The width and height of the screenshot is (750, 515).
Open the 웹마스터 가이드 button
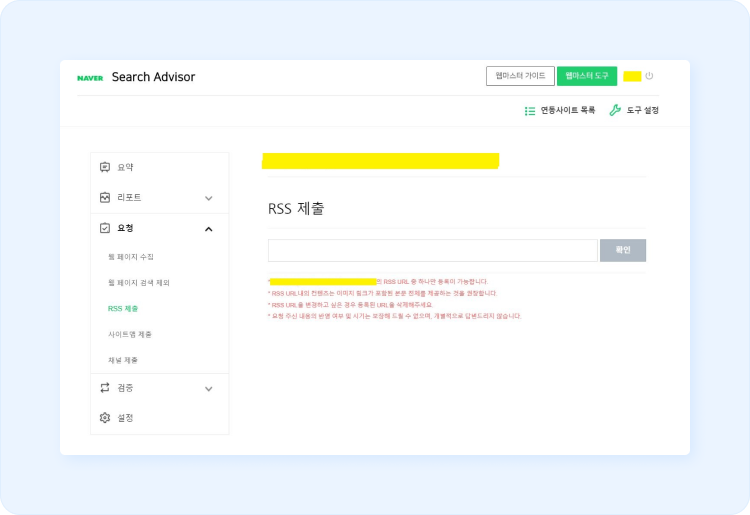(x=520, y=76)
